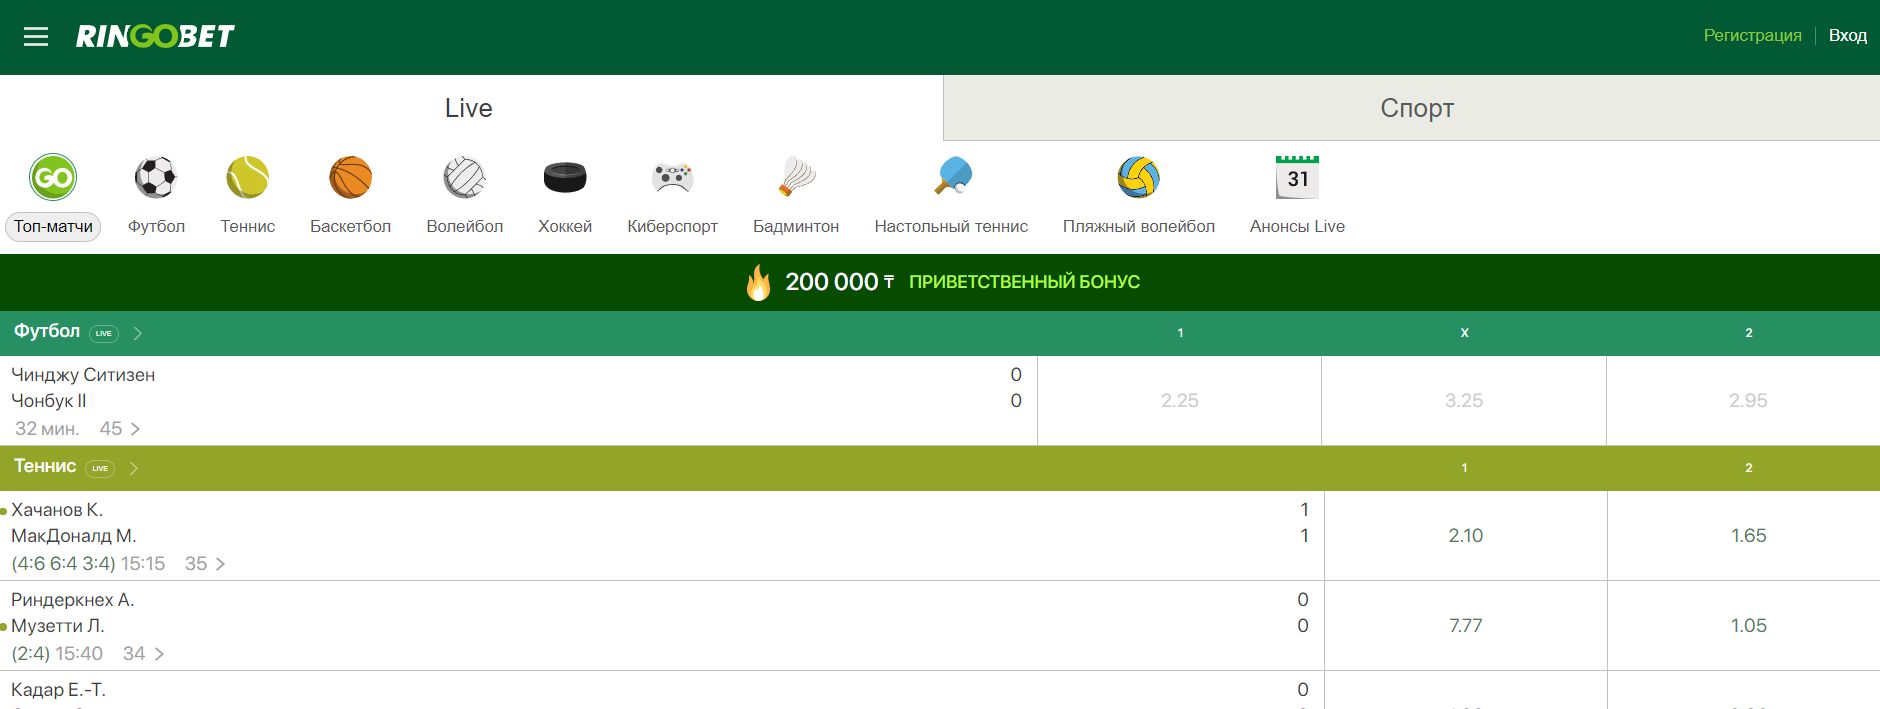The image size is (1880, 709).
Task: Bet on МакДоналд at 1.65
Action: 1749,535
